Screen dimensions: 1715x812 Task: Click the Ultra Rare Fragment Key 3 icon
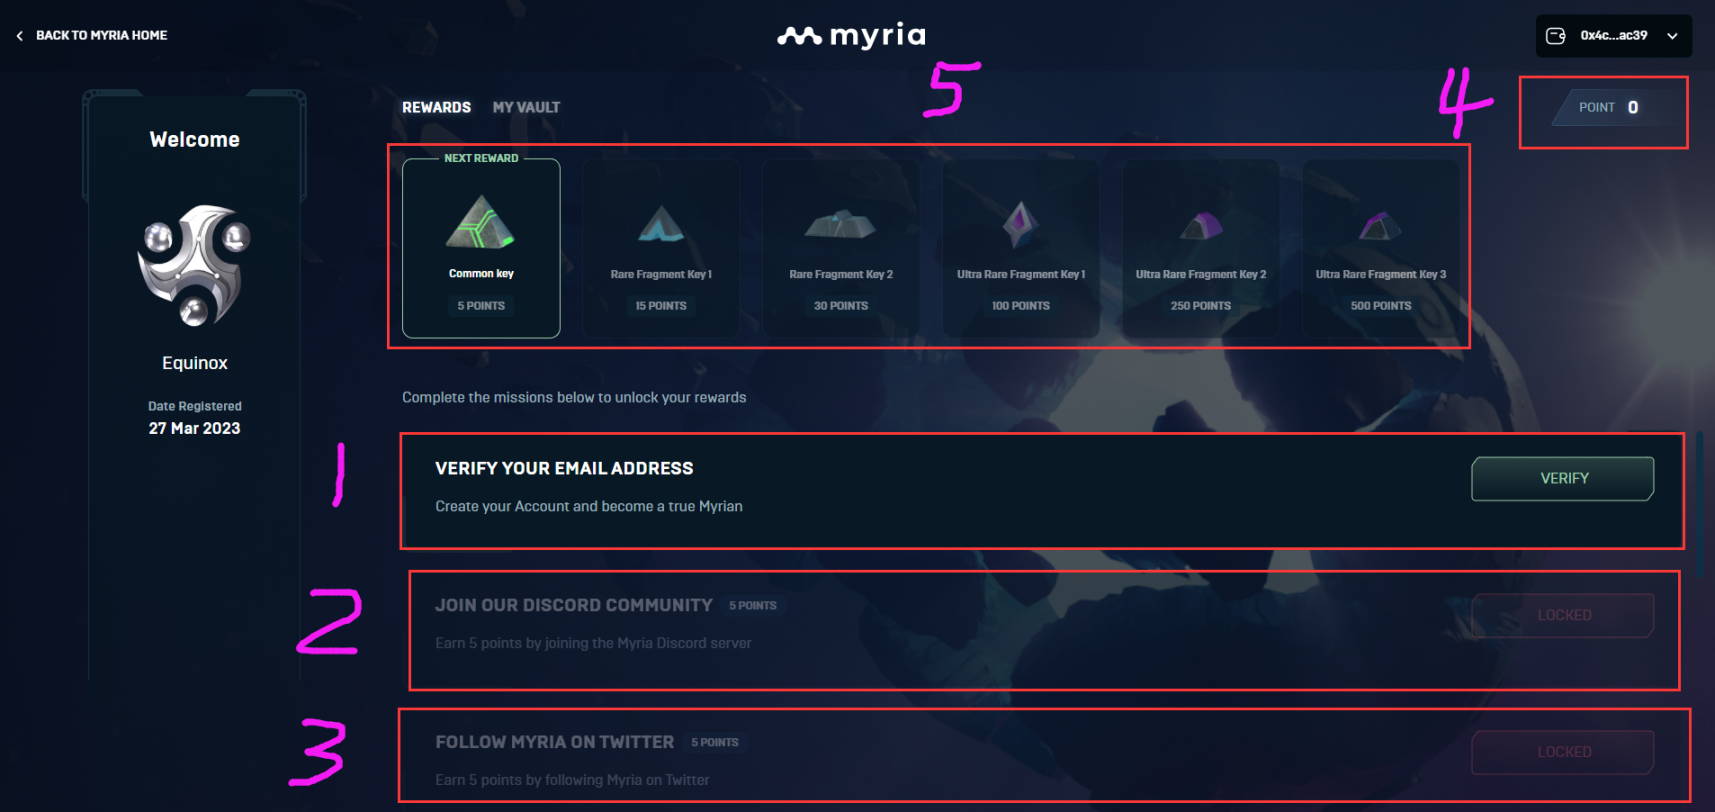pos(1380,226)
